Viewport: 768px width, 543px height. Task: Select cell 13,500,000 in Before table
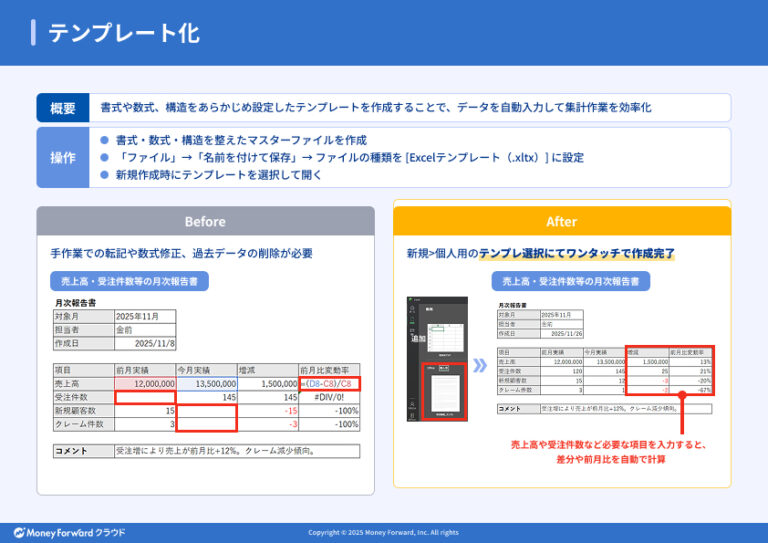(x=206, y=383)
